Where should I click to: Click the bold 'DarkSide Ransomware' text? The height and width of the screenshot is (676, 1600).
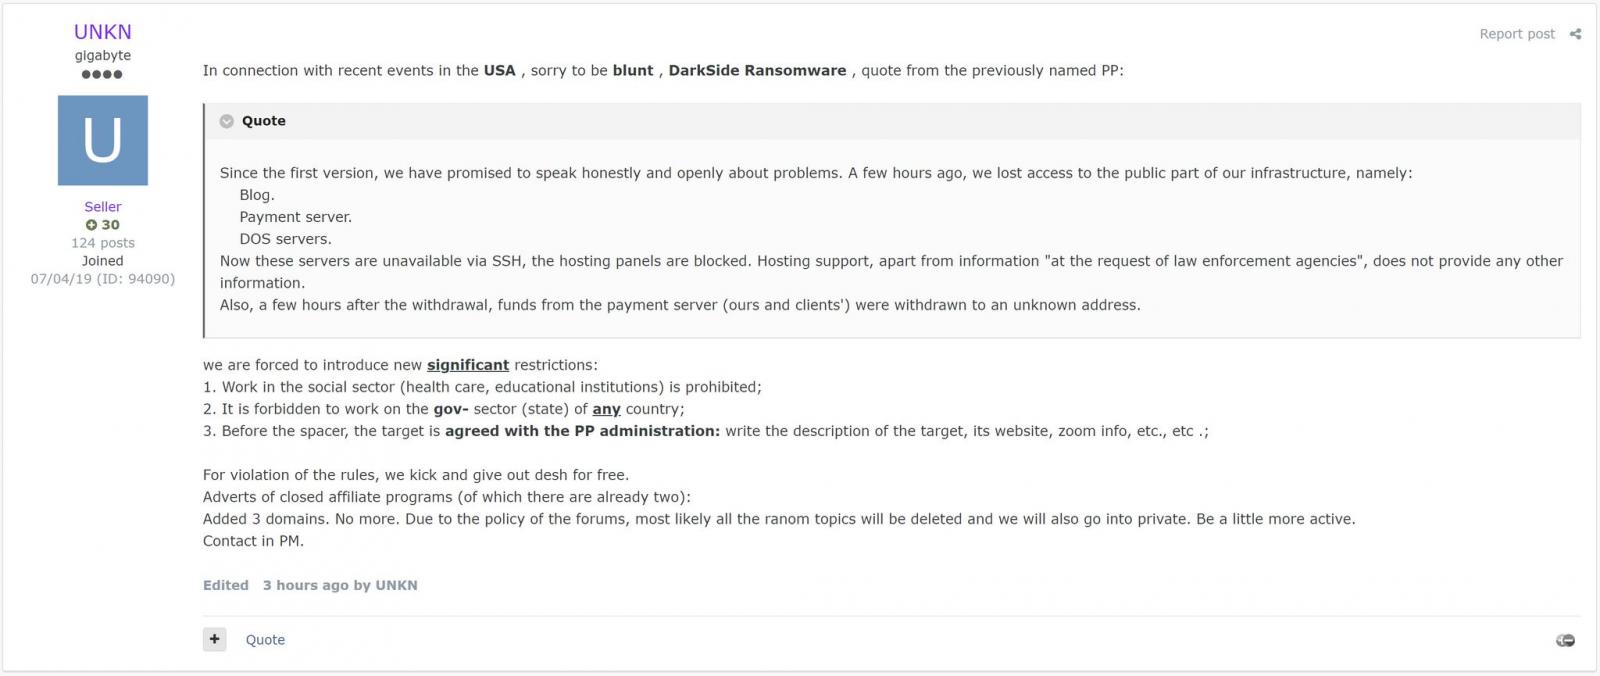click(759, 70)
